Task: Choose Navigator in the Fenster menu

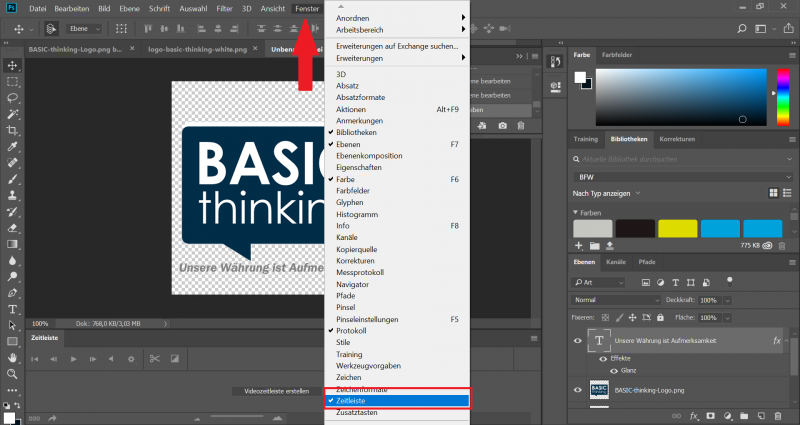Action: tap(397, 284)
